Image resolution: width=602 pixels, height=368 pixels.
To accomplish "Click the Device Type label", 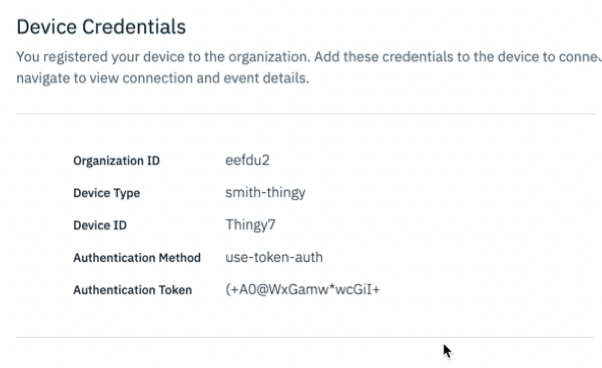I will click(106, 193).
